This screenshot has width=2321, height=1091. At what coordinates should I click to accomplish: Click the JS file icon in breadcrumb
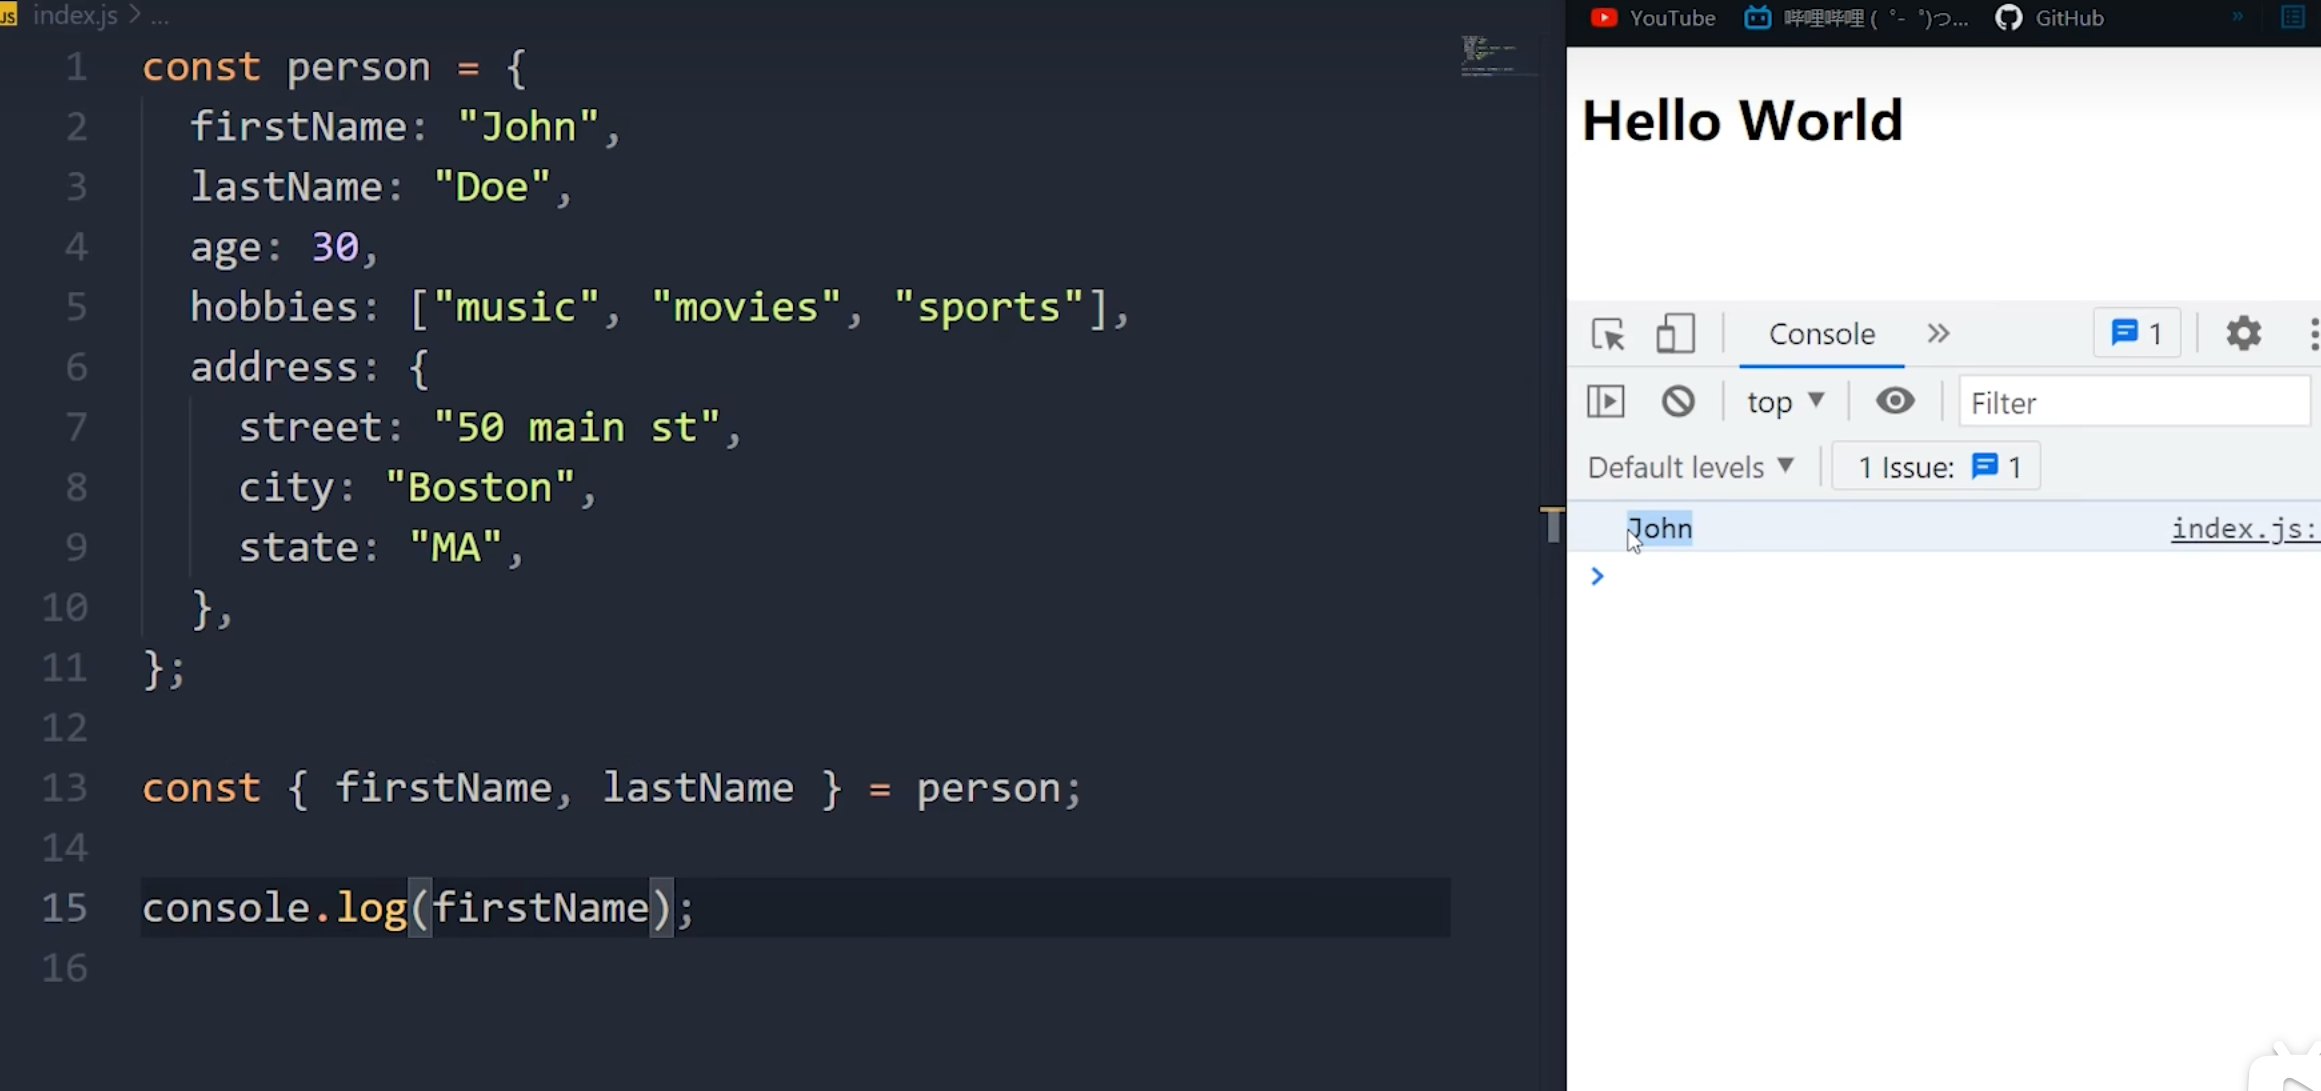pos(9,16)
